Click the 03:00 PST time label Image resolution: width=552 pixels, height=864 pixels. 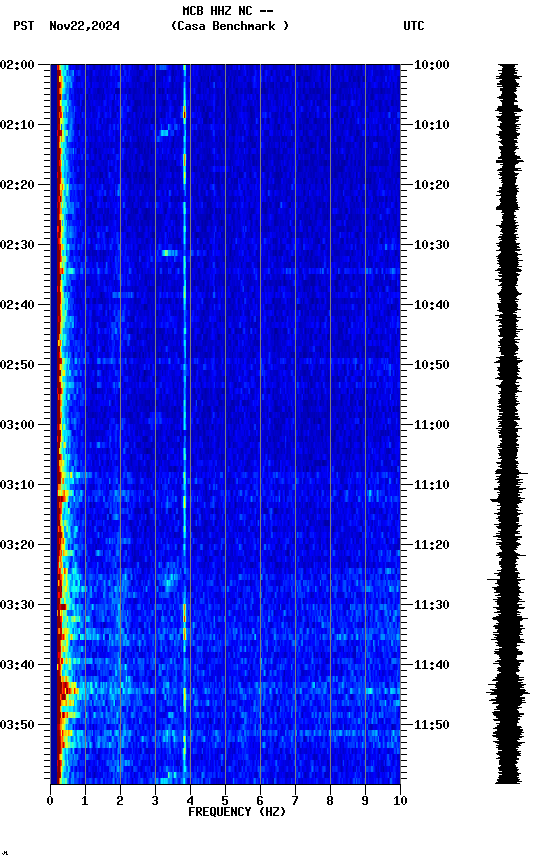pyautogui.click(x=17, y=425)
